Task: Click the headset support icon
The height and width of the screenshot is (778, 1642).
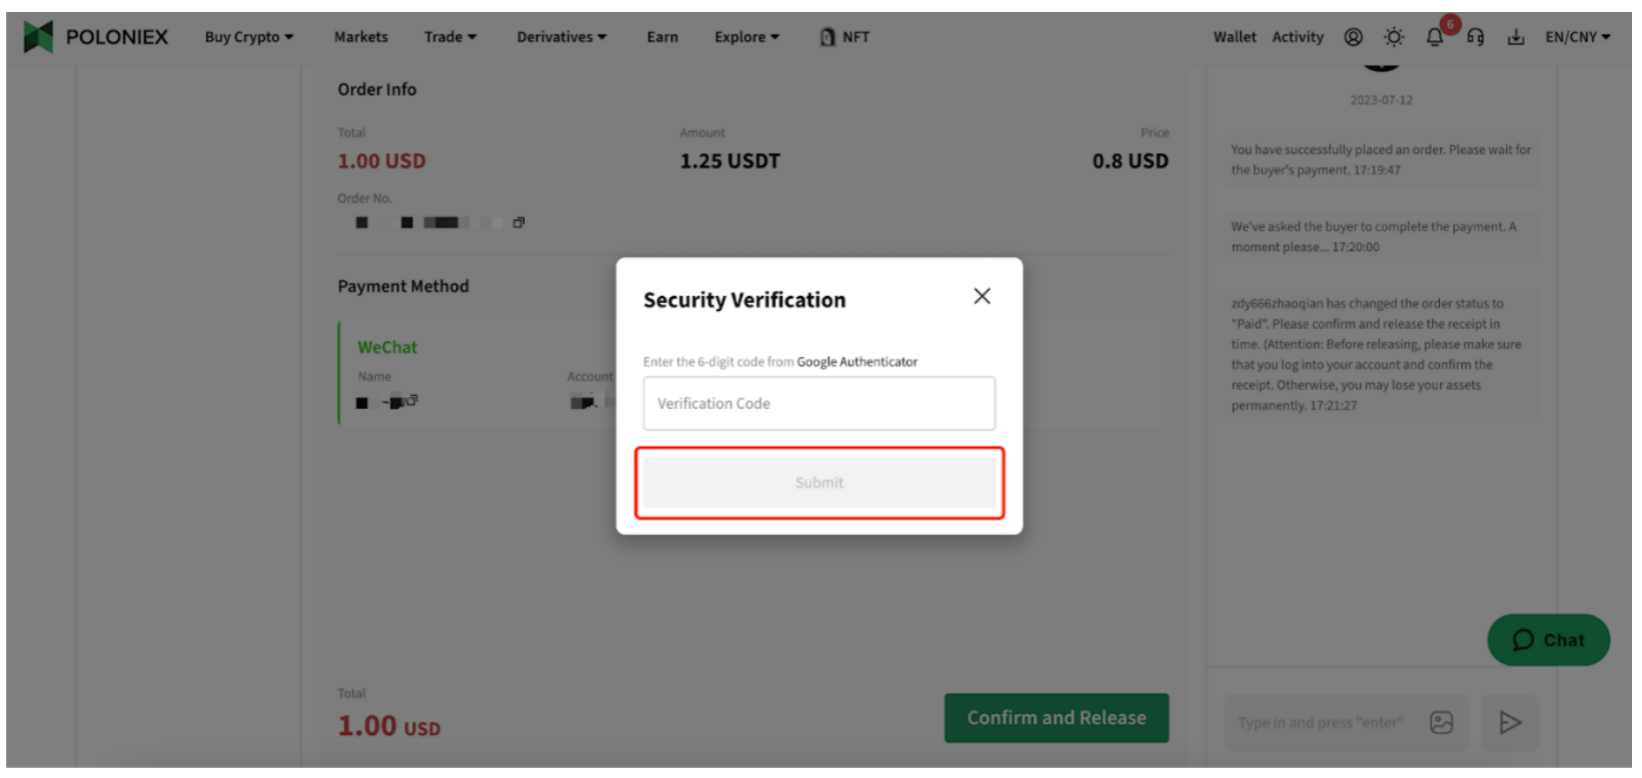Action: (x=1475, y=37)
